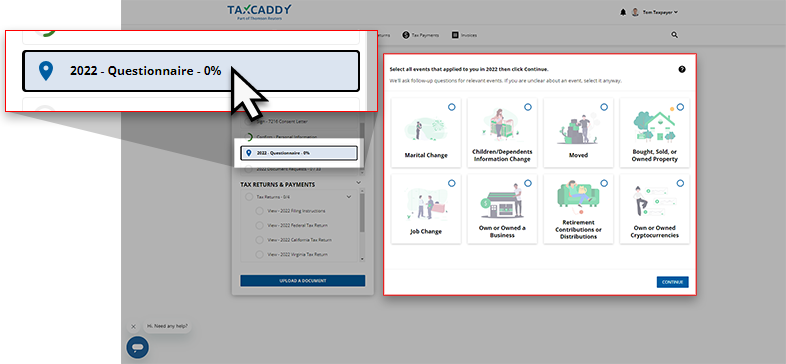Open the notifications bell icon
Viewport: 786px width, 364px height.
[623, 12]
